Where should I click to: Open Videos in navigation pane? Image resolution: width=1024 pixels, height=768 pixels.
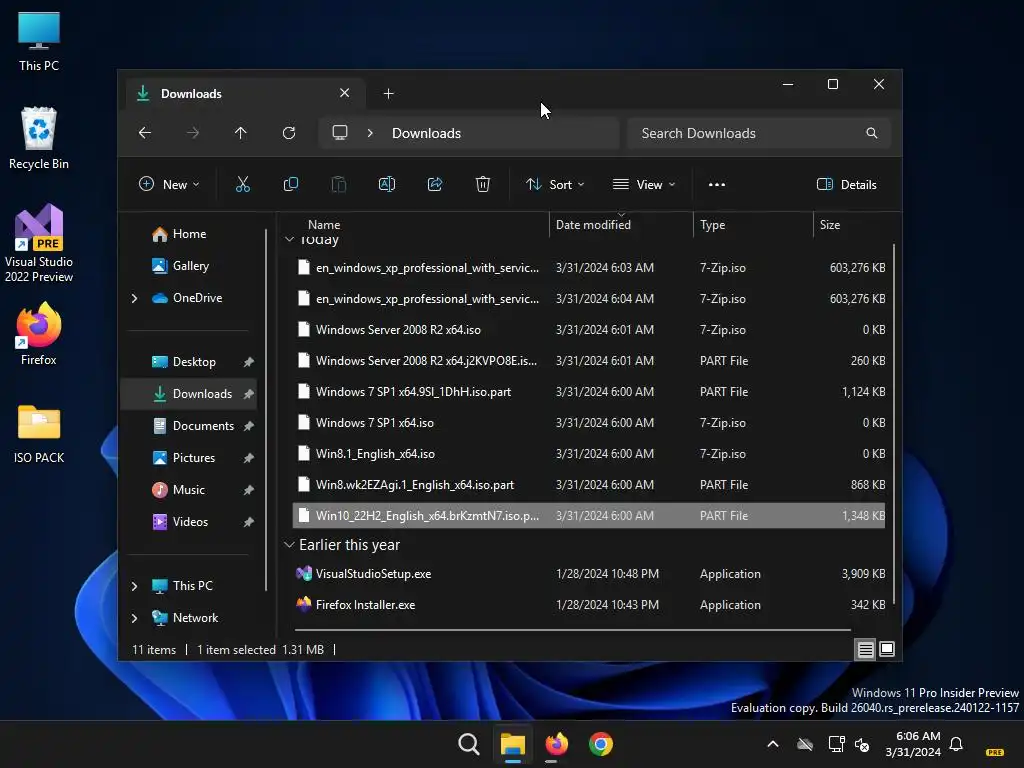tap(190, 522)
